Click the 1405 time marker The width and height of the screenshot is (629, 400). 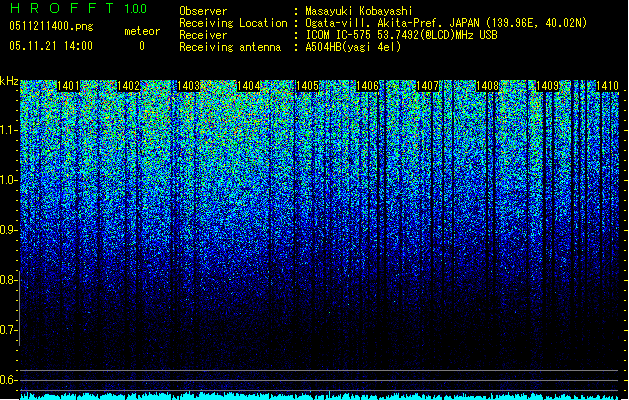point(308,86)
